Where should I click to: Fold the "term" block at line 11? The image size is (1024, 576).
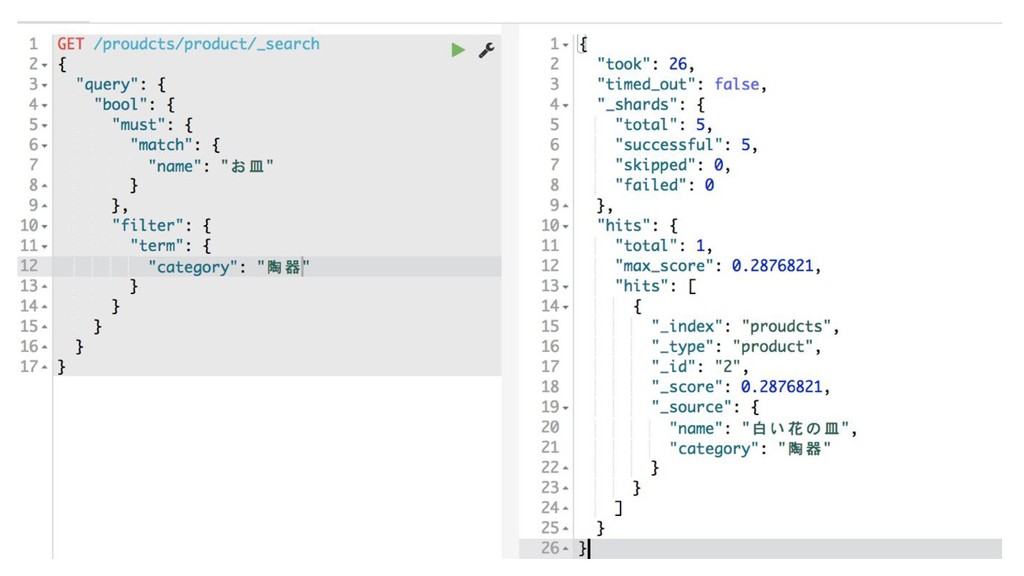point(44,247)
